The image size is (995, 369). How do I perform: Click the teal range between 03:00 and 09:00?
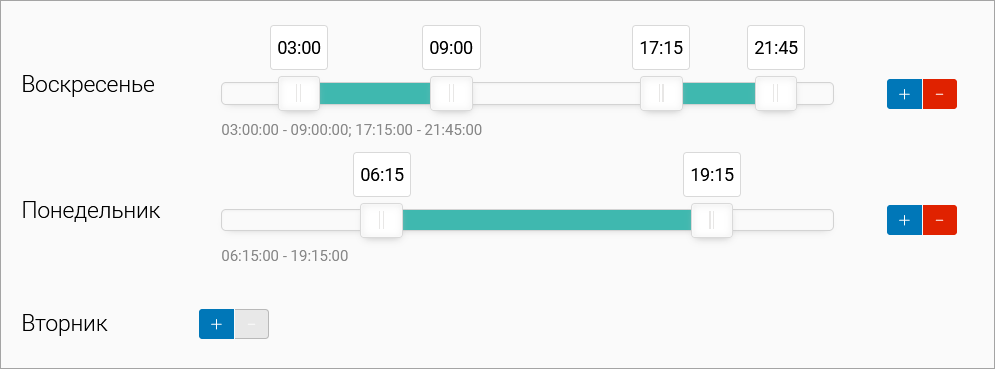coord(375,93)
